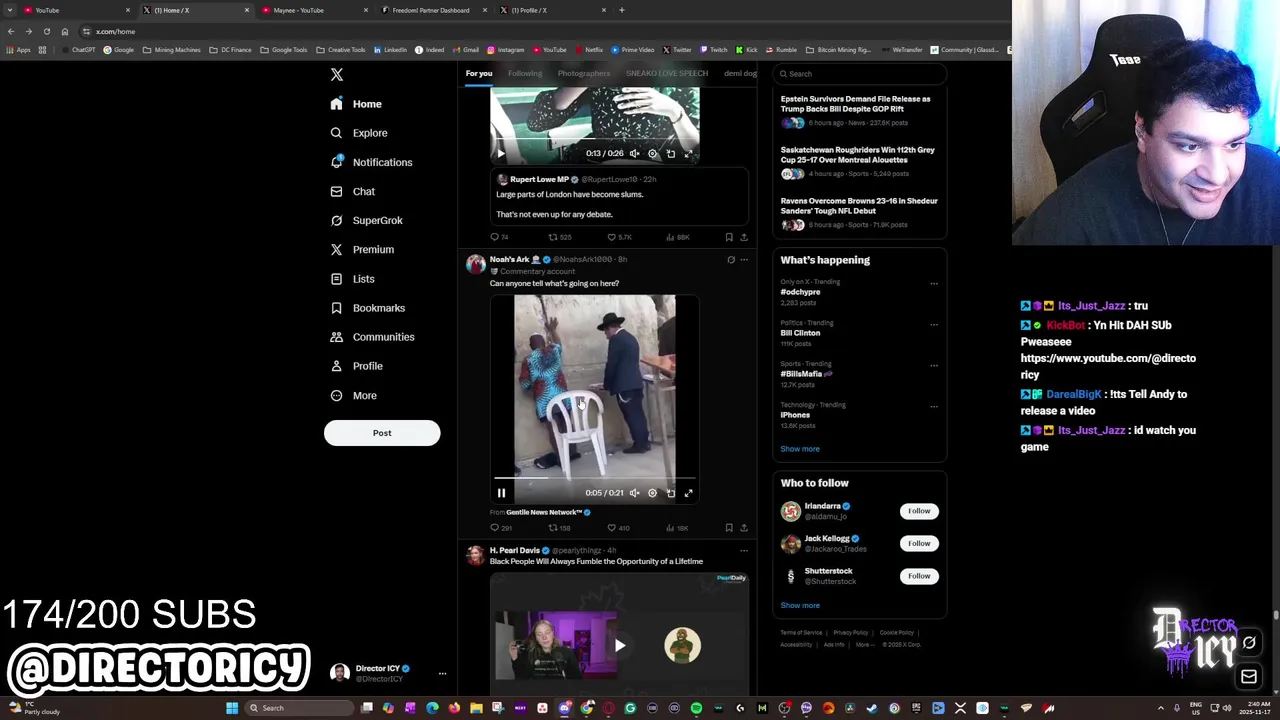This screenshot has height=720, width=1280.
Task: Open the X logo home icon
Action: (337, 75)
